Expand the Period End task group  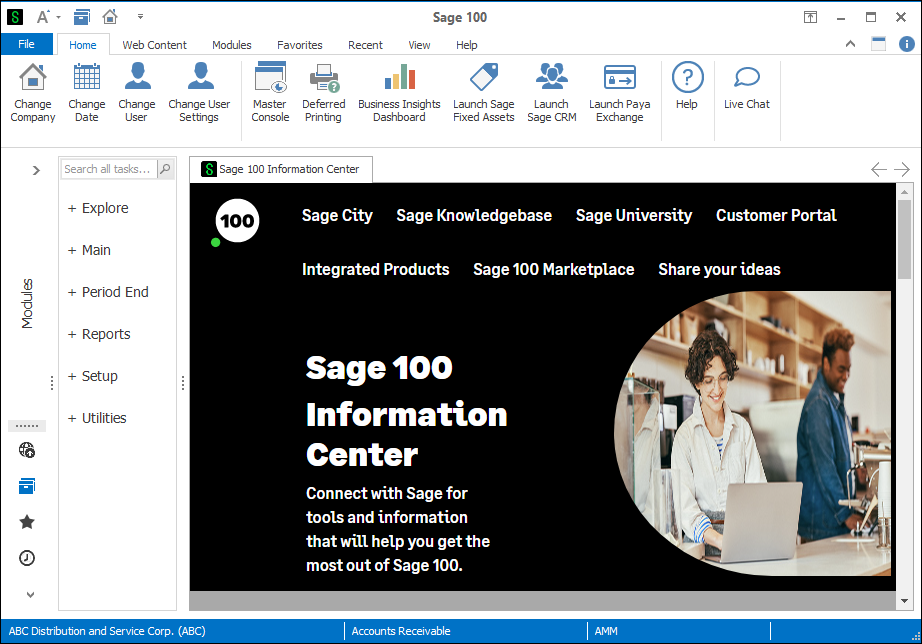tap(108, 292)
